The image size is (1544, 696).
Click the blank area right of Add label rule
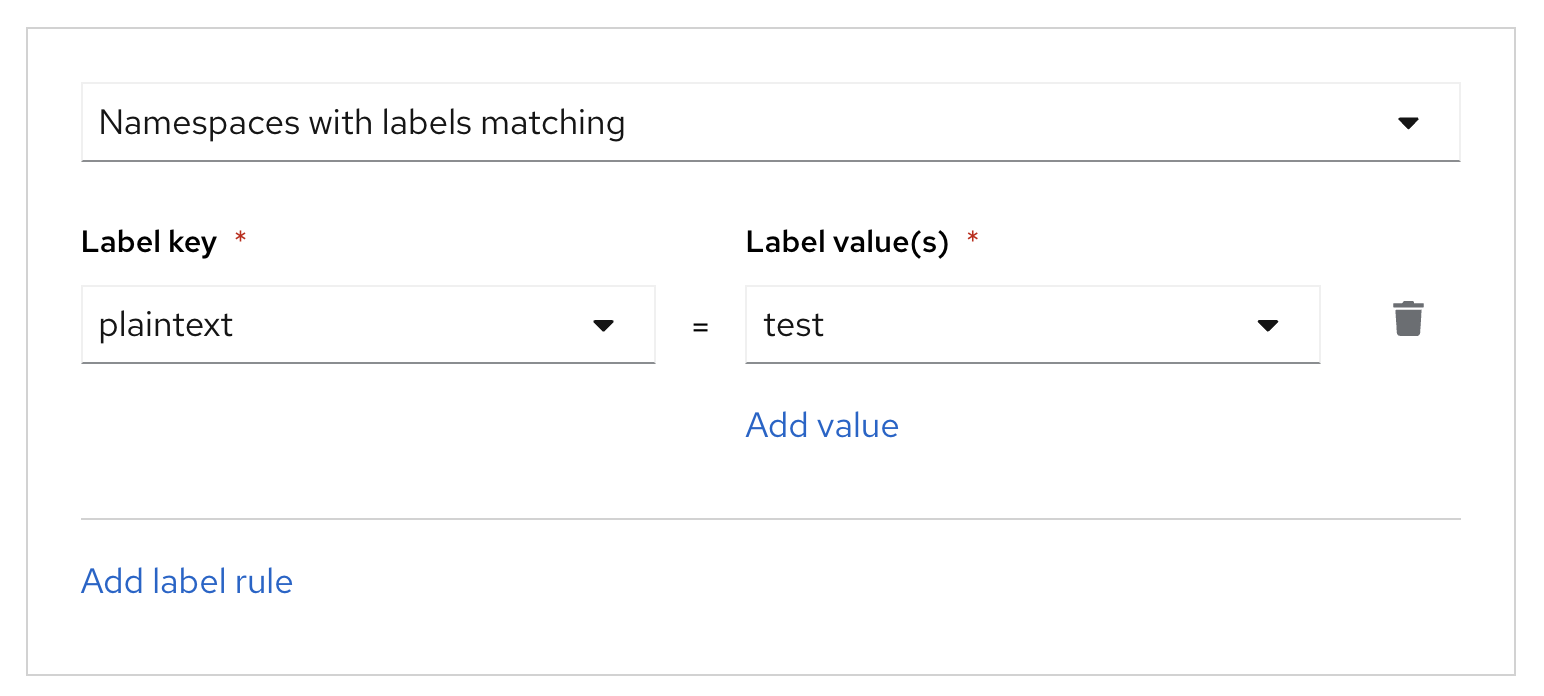pos(800,581)
